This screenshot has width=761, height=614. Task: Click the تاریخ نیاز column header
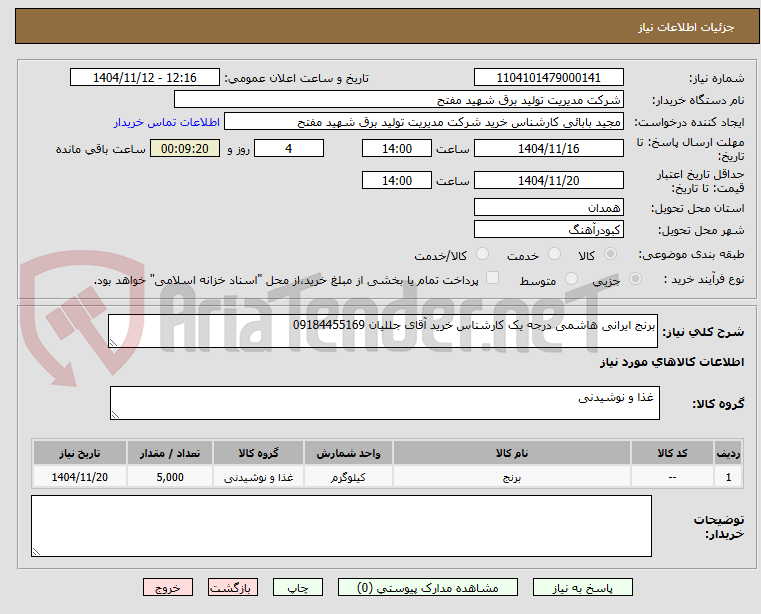click(80, 453)
